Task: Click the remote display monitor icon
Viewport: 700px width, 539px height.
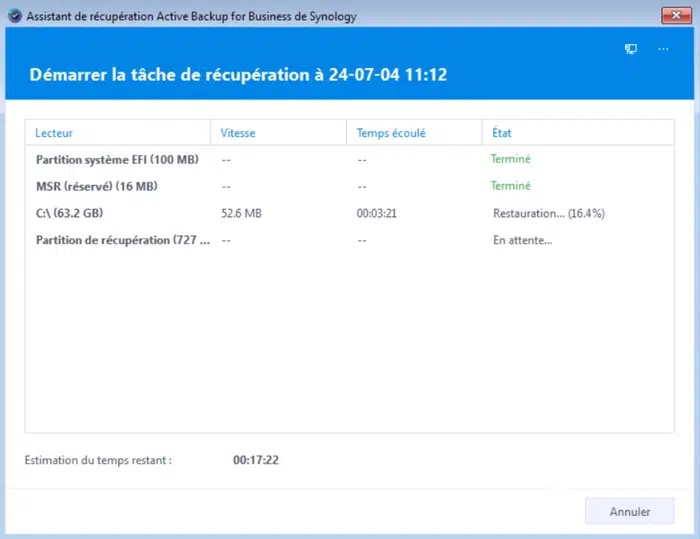Action: (x=631, y=49)
